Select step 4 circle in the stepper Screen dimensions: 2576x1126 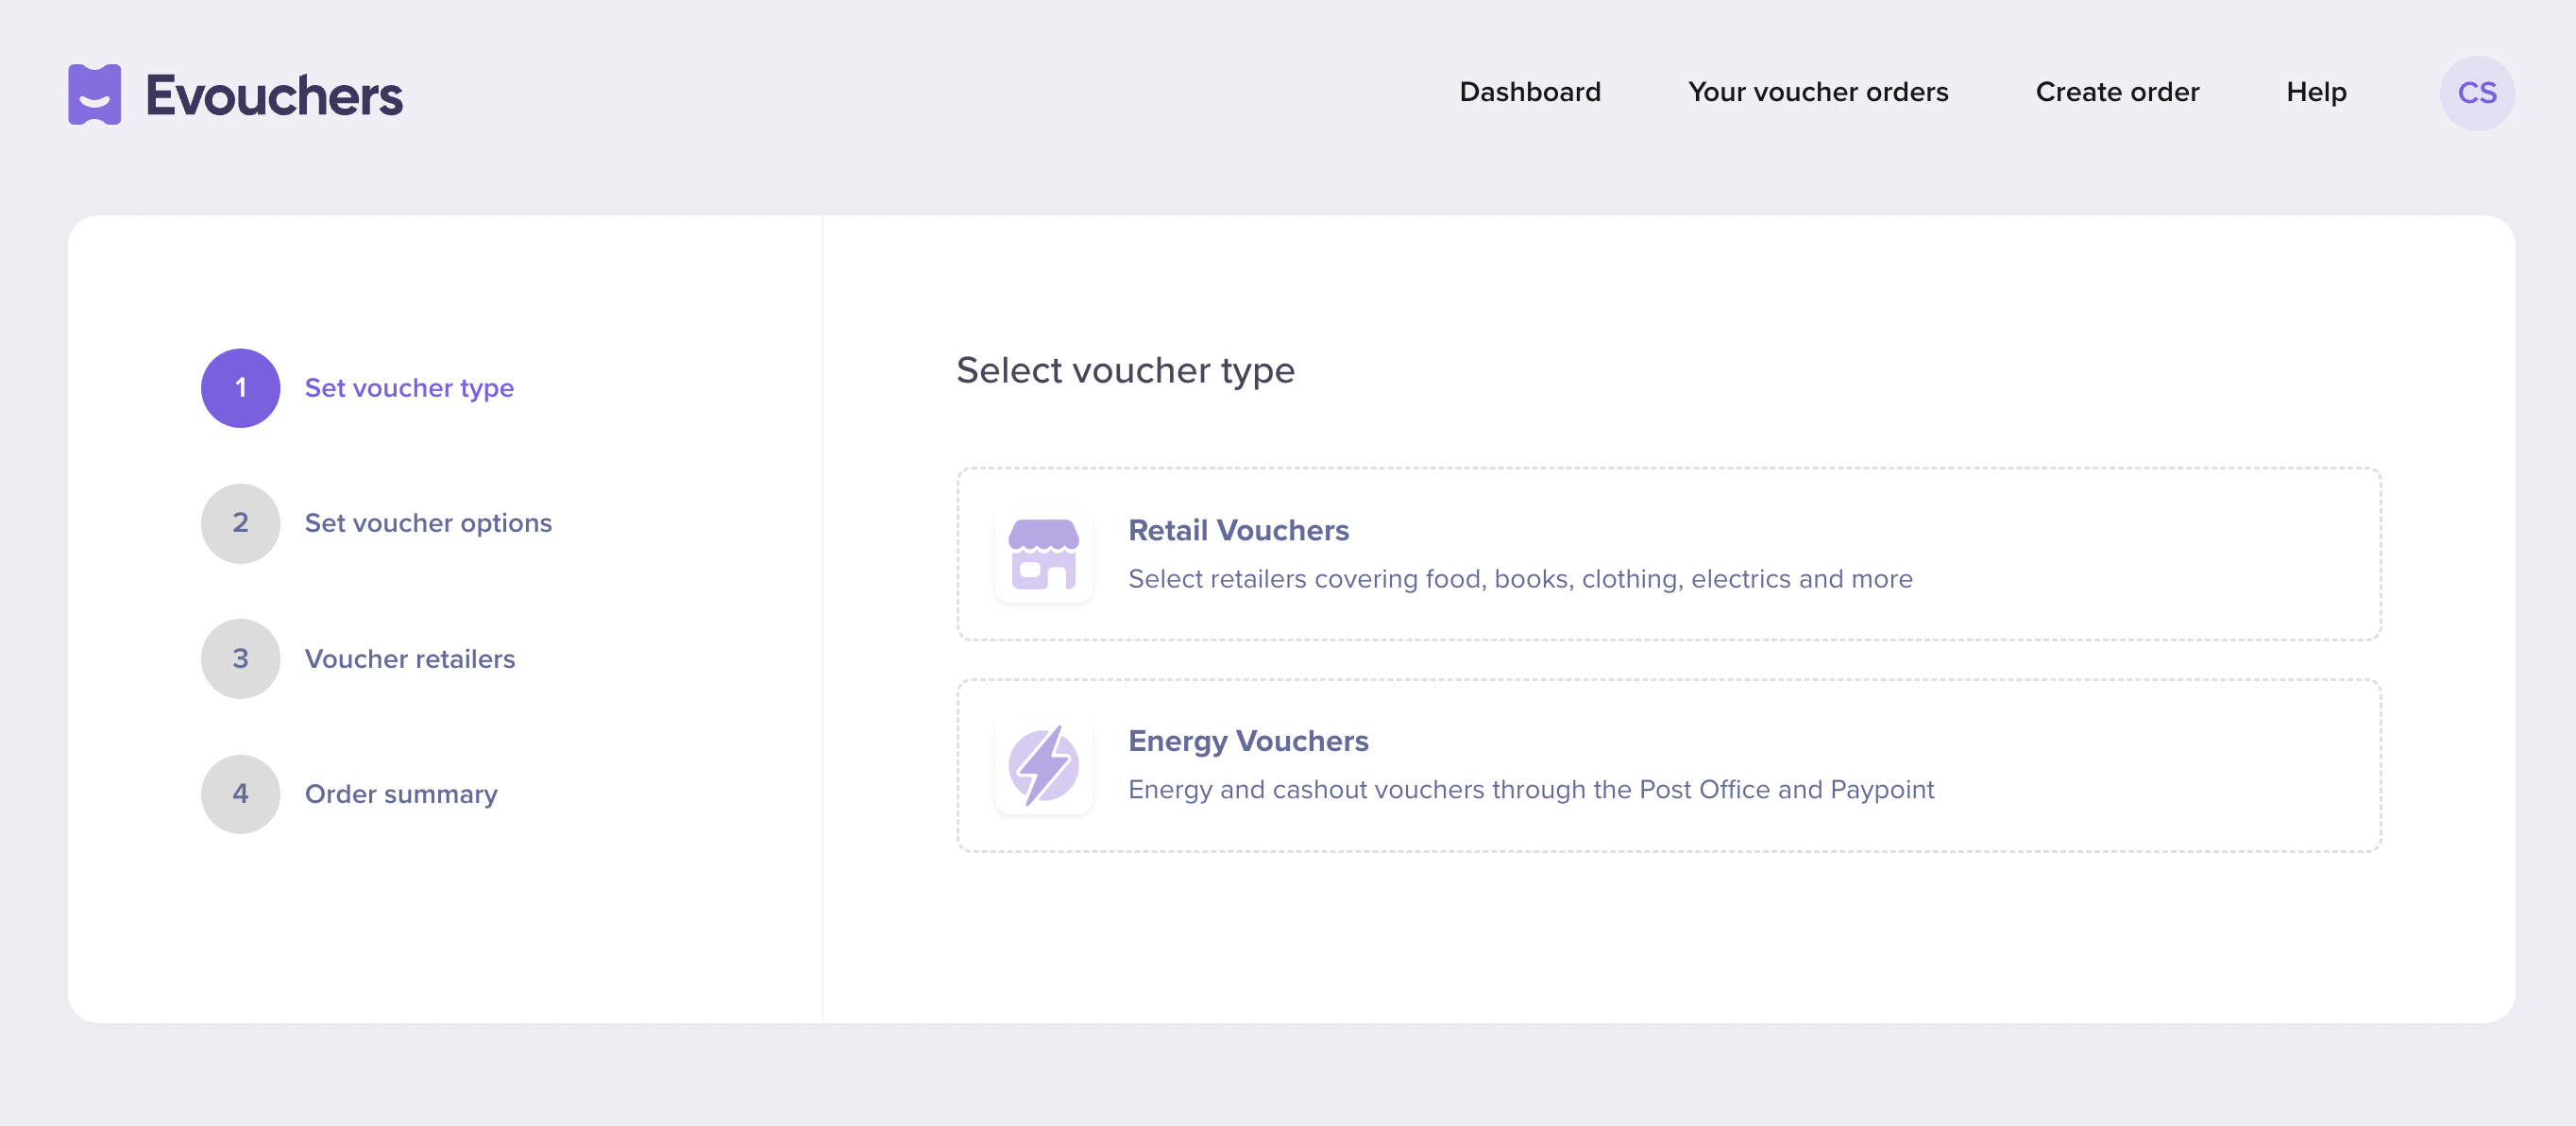(x=240, y=794)
